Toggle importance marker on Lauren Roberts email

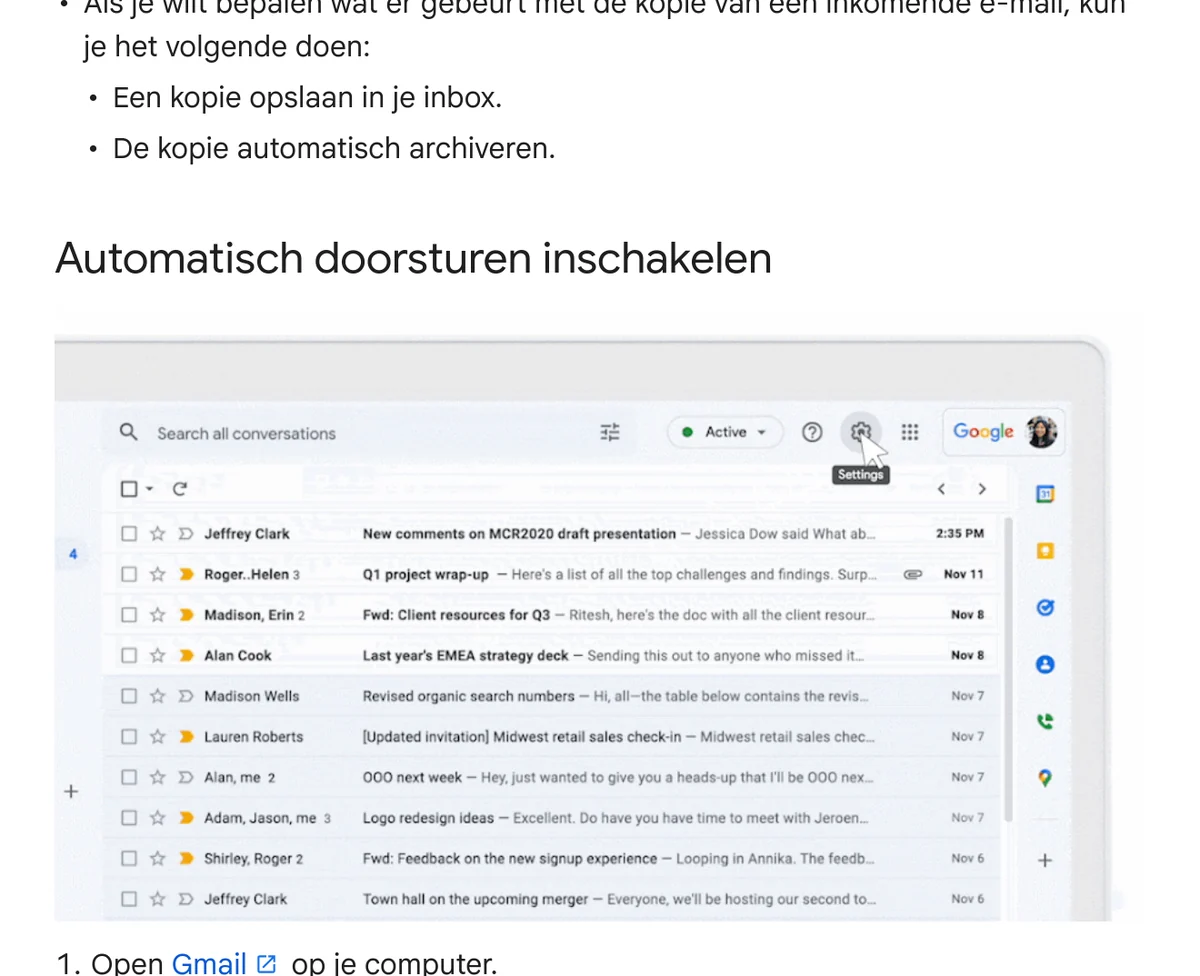(185, 737)
